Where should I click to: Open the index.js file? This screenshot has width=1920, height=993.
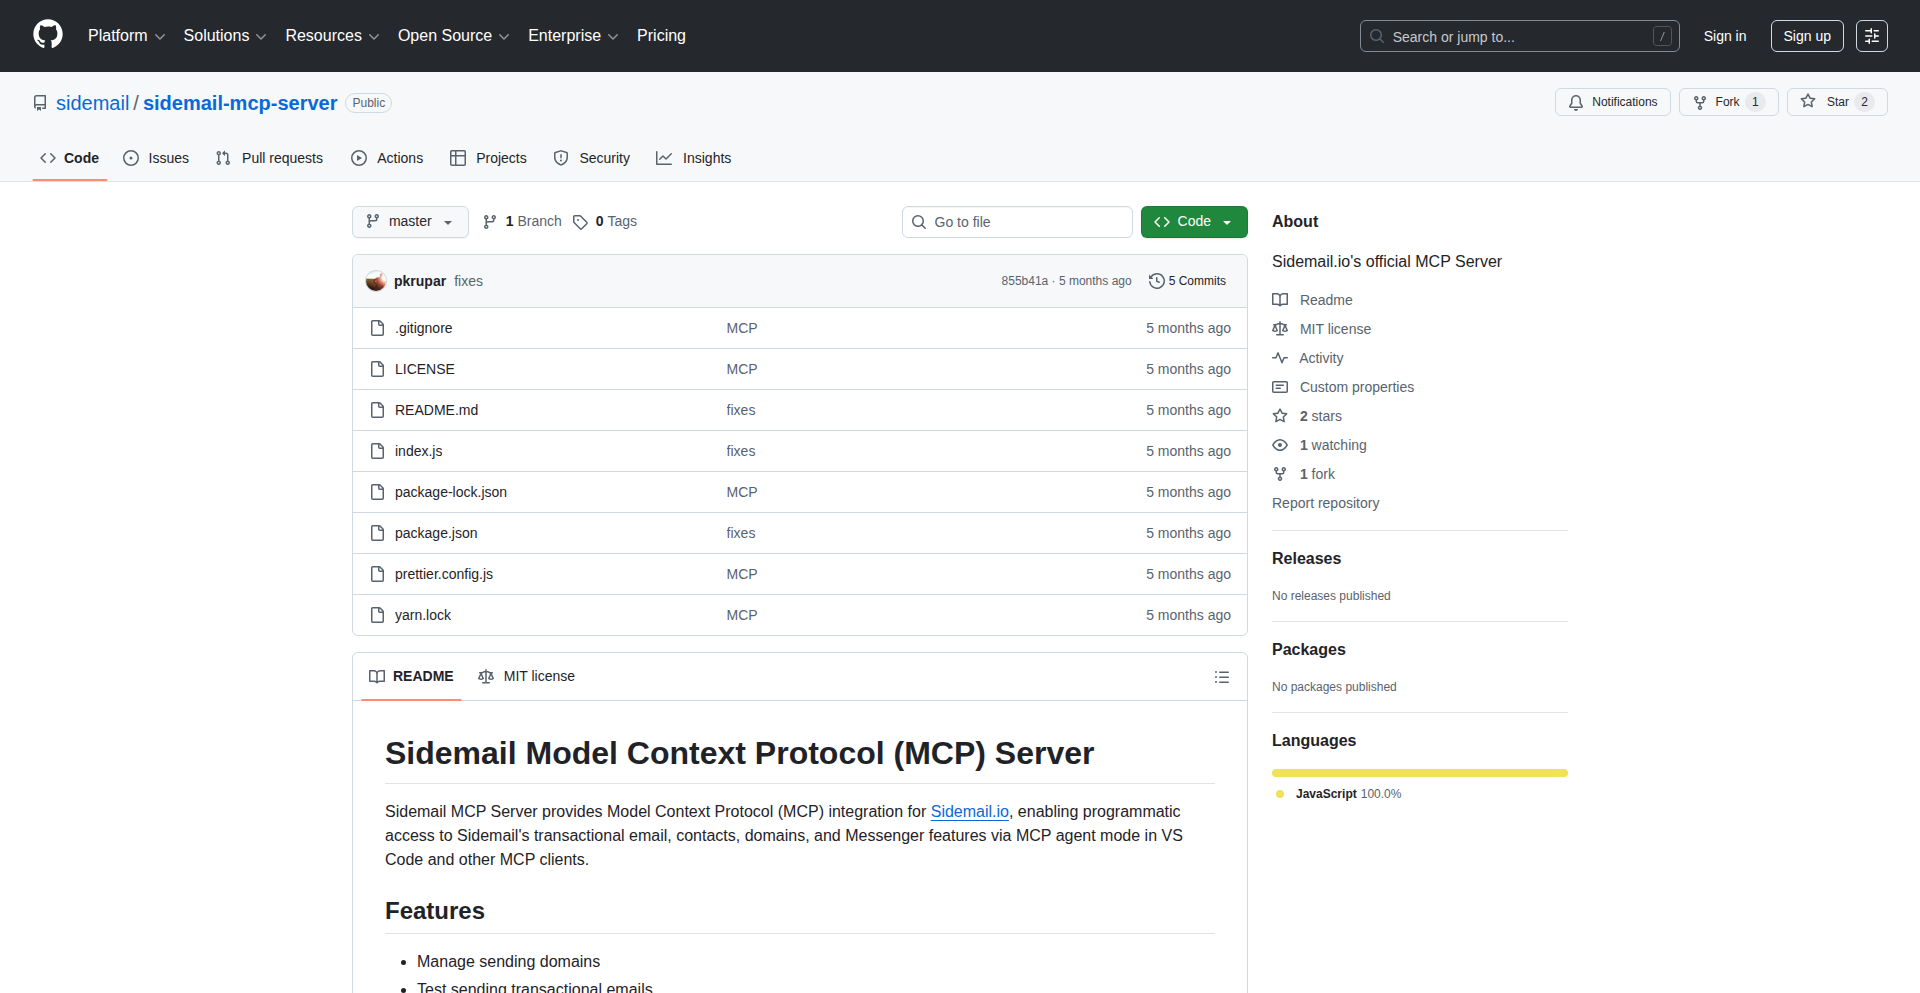tap(418, 451)
